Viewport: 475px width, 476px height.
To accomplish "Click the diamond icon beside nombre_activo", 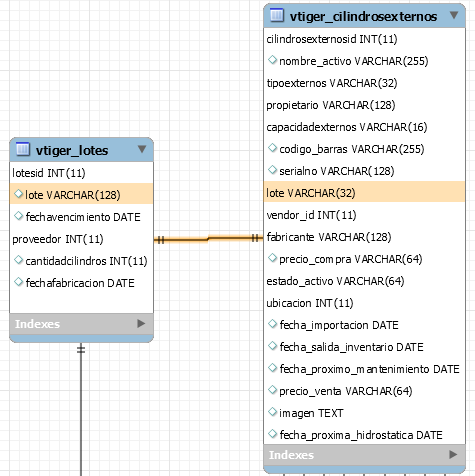I will coord(272,60).
